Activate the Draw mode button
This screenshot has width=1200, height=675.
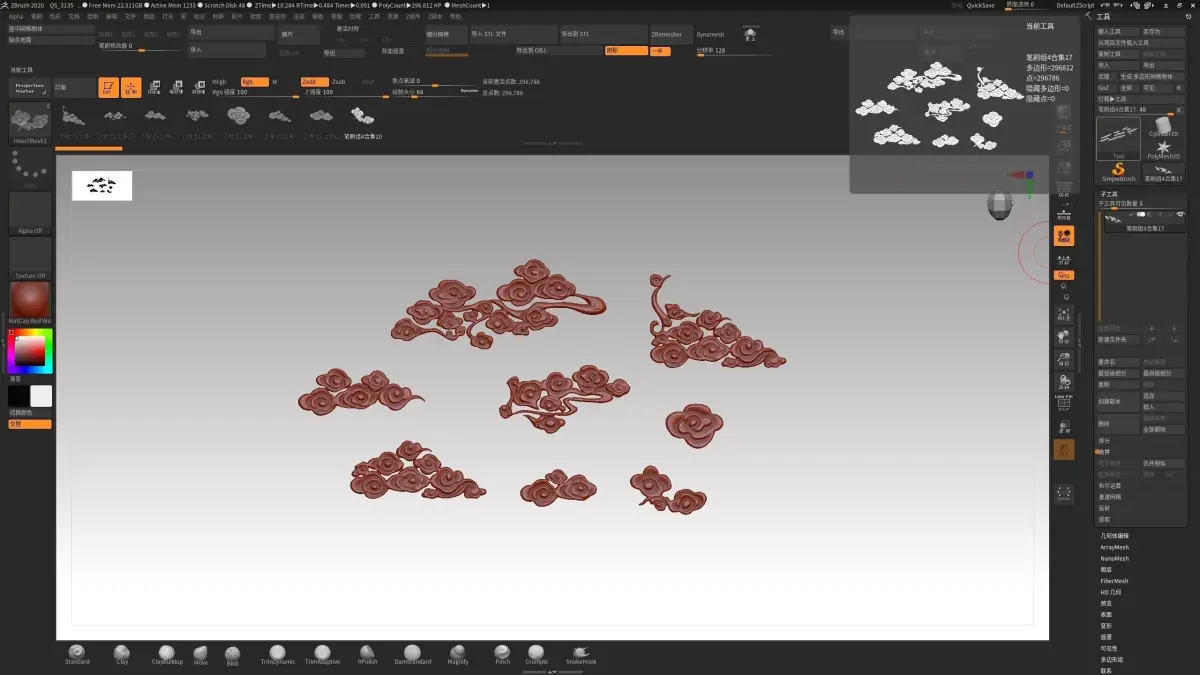[x=131, y=87]
